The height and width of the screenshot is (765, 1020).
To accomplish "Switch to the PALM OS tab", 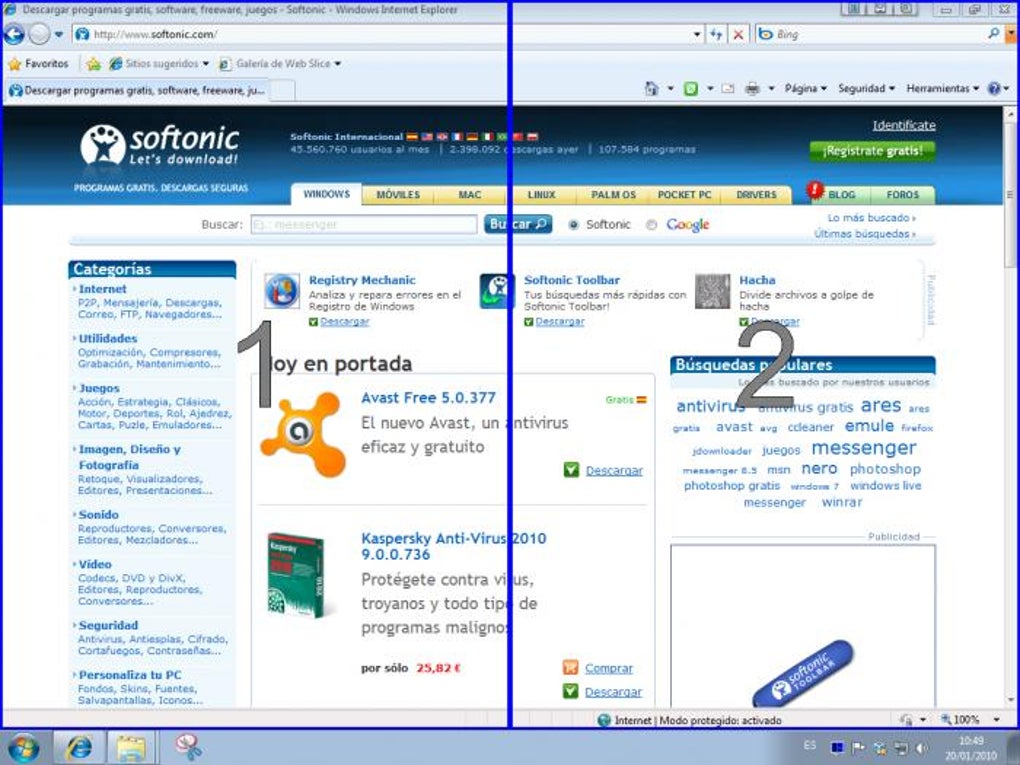I will coord(613,195).
